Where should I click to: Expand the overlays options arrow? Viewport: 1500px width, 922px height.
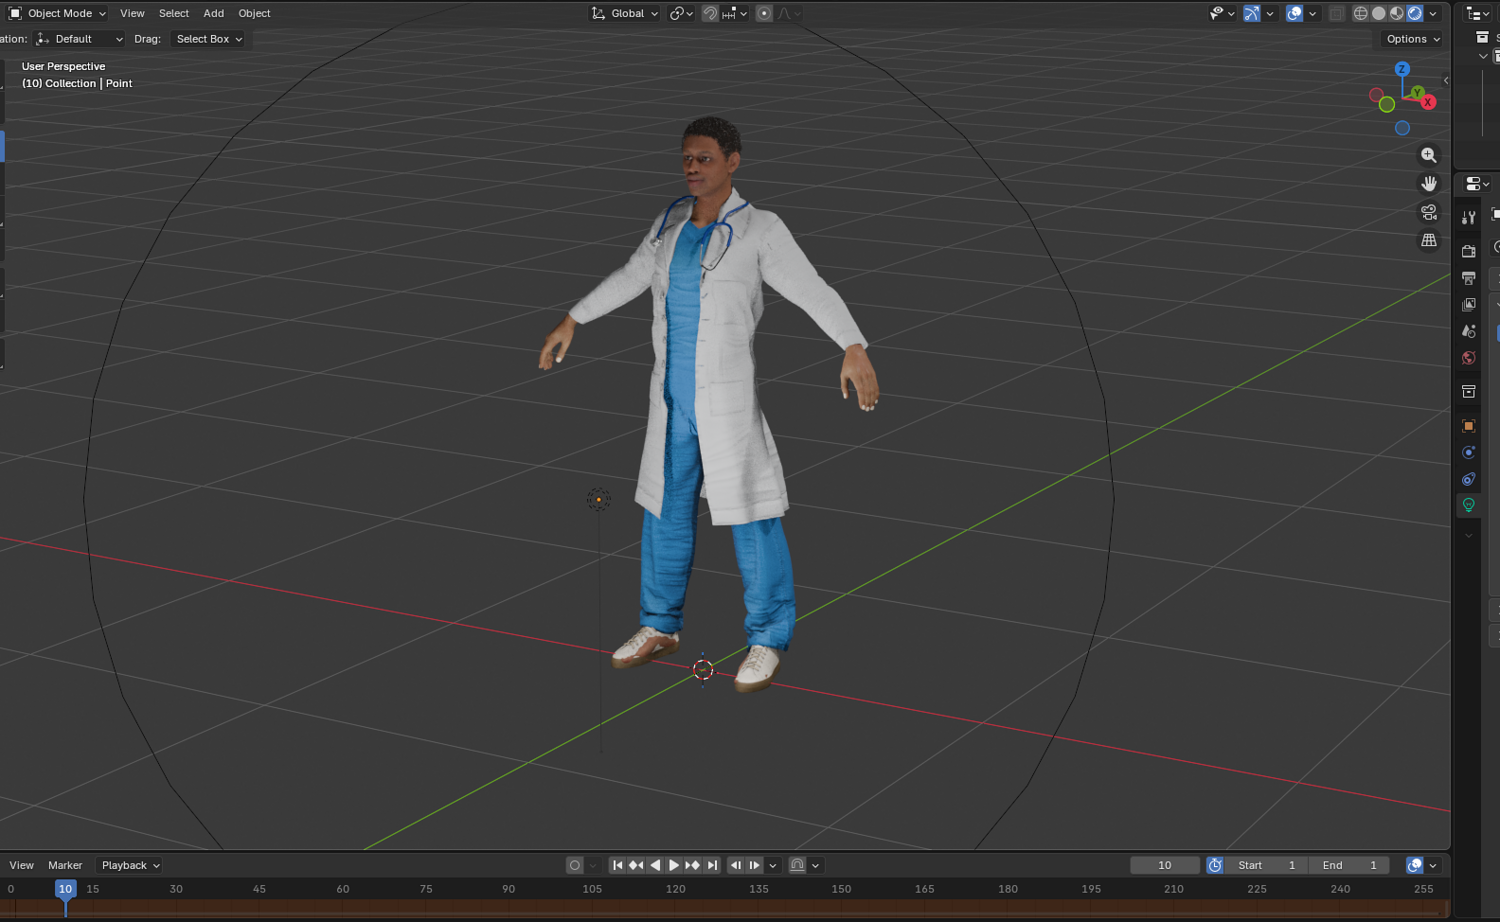[1313, 13]
